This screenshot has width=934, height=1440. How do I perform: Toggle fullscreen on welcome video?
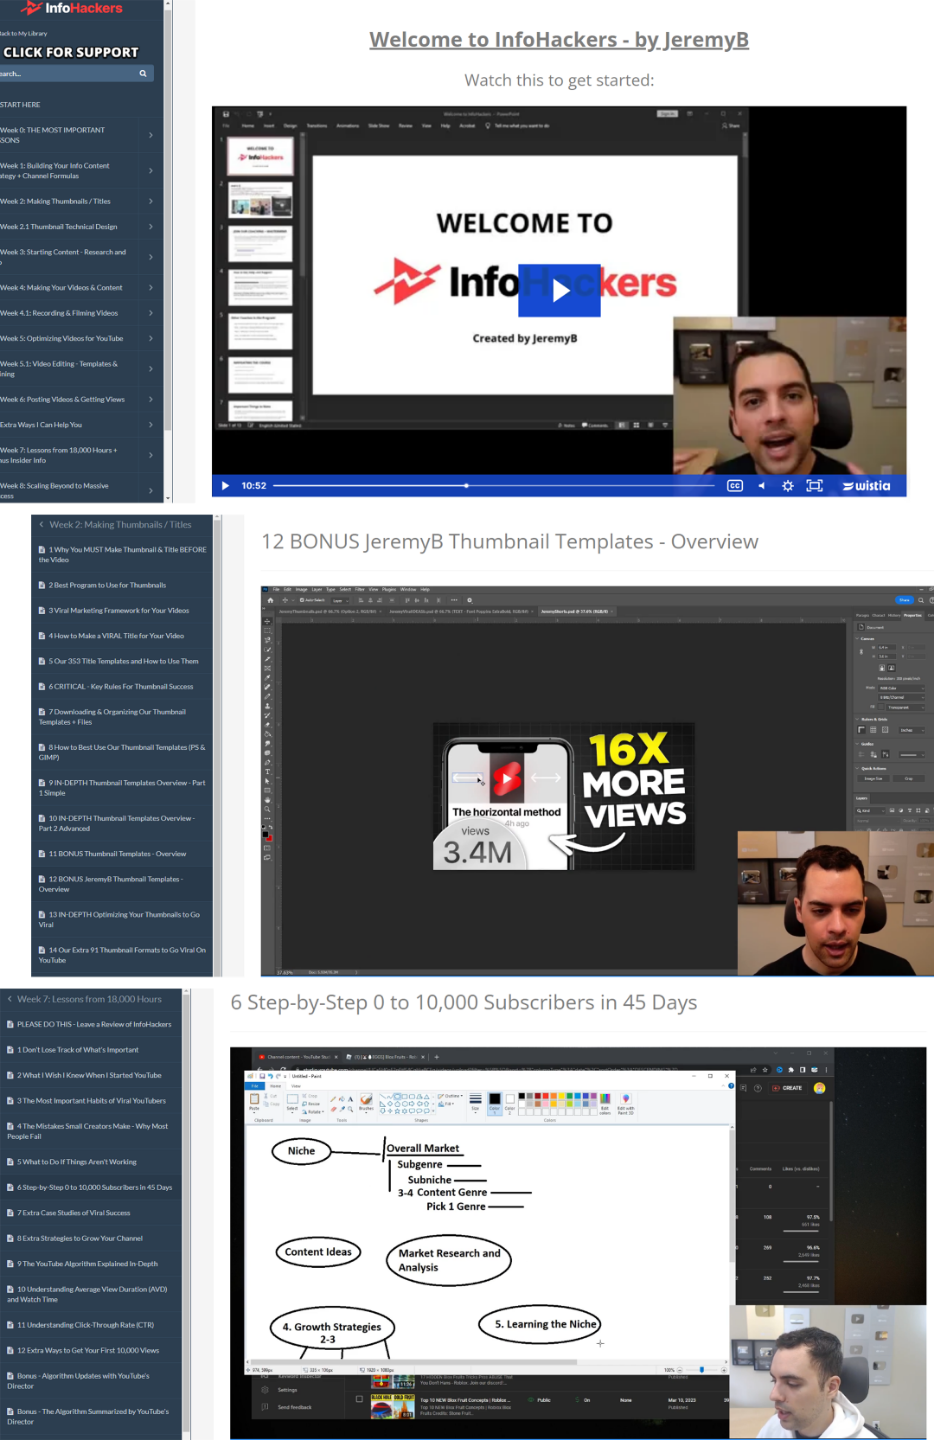point(815,486)
